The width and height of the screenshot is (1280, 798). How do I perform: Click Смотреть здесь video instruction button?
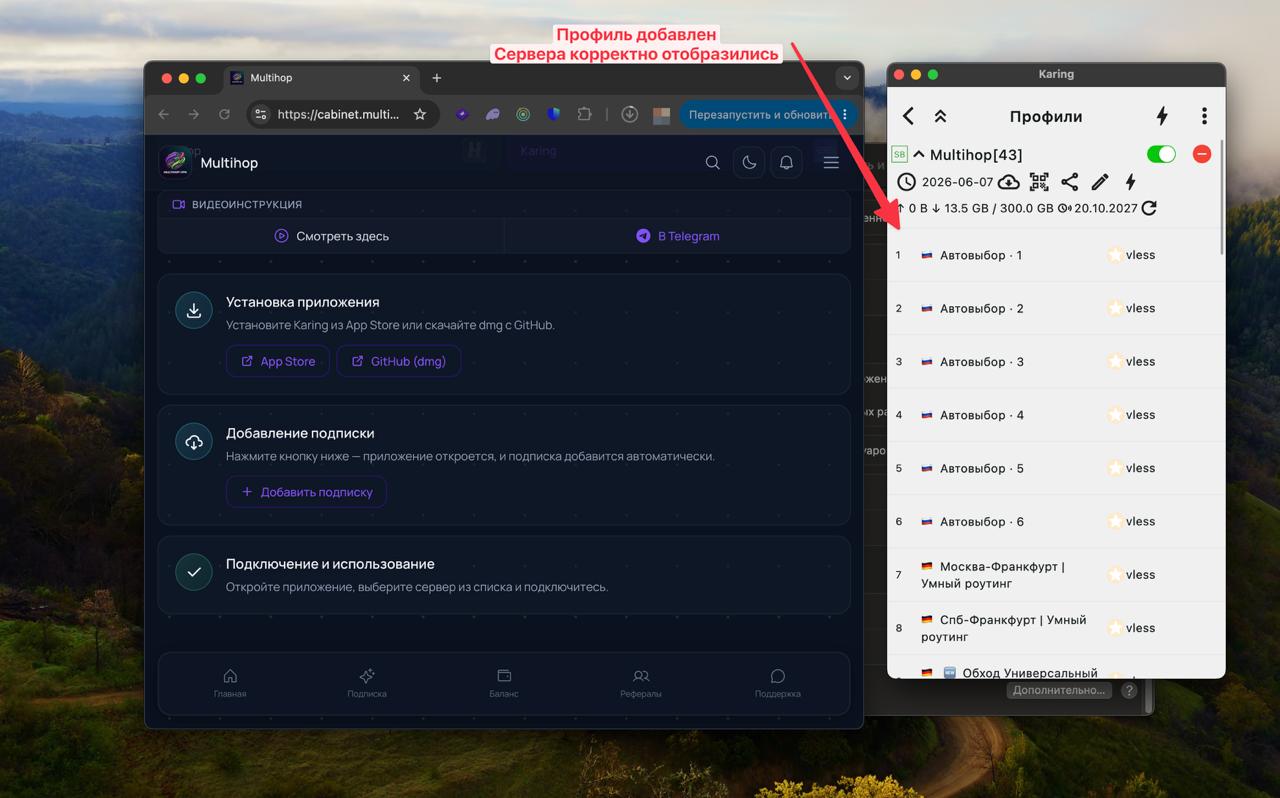[x=331, y=236]
